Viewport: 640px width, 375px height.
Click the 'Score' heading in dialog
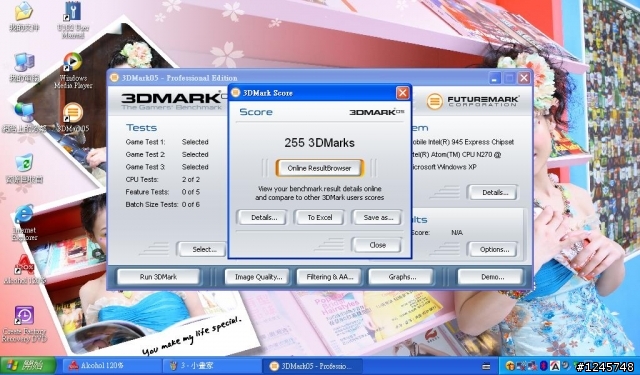pyautogui.click(x=256, y=112)
